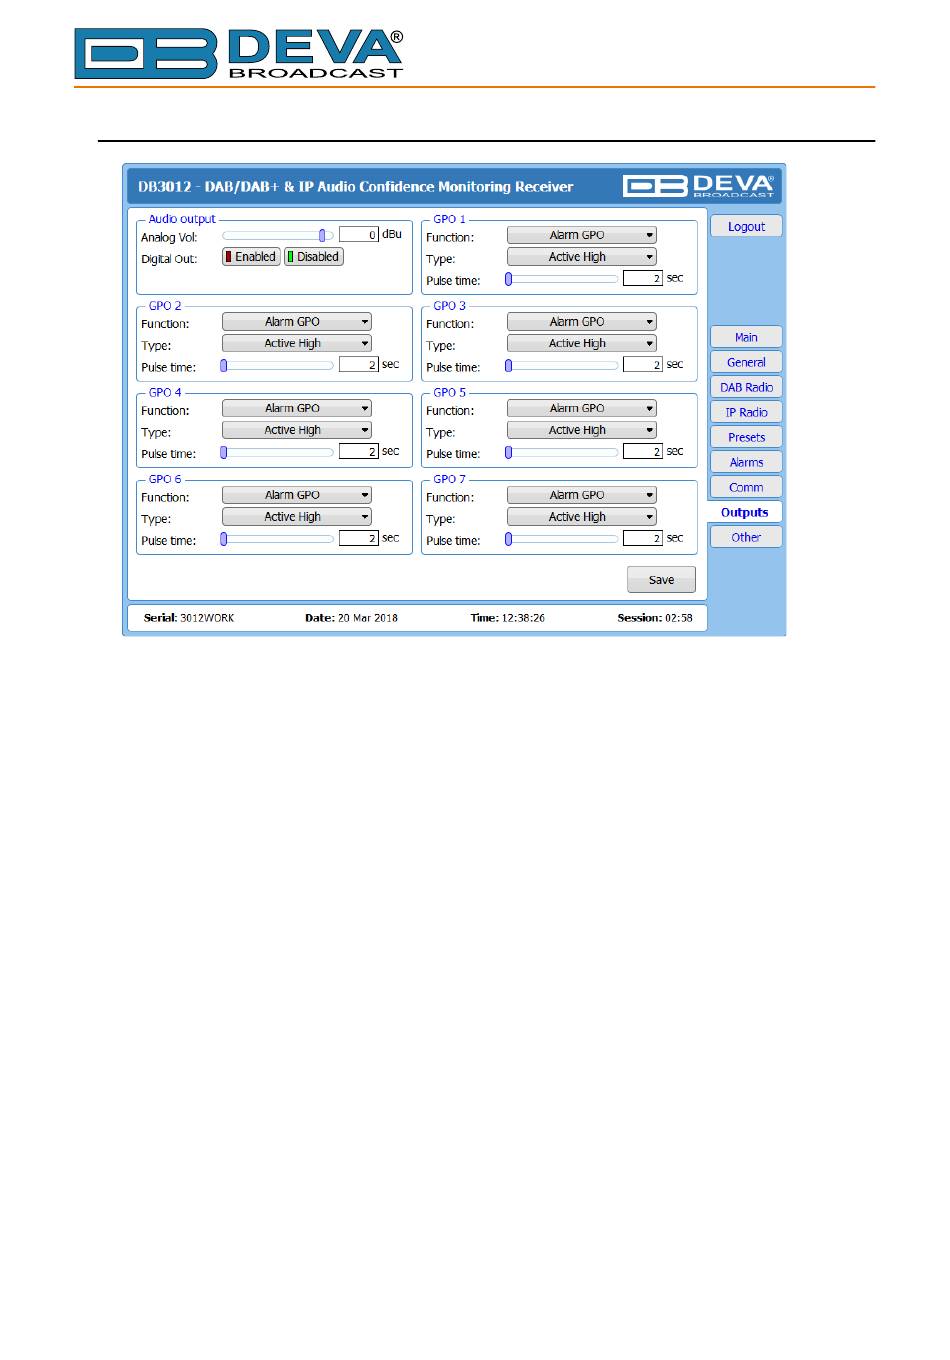This screenshot has width=950, height=1360.
Task: Click the GPO 6 Pulse time field
Action: pos(359,538)
